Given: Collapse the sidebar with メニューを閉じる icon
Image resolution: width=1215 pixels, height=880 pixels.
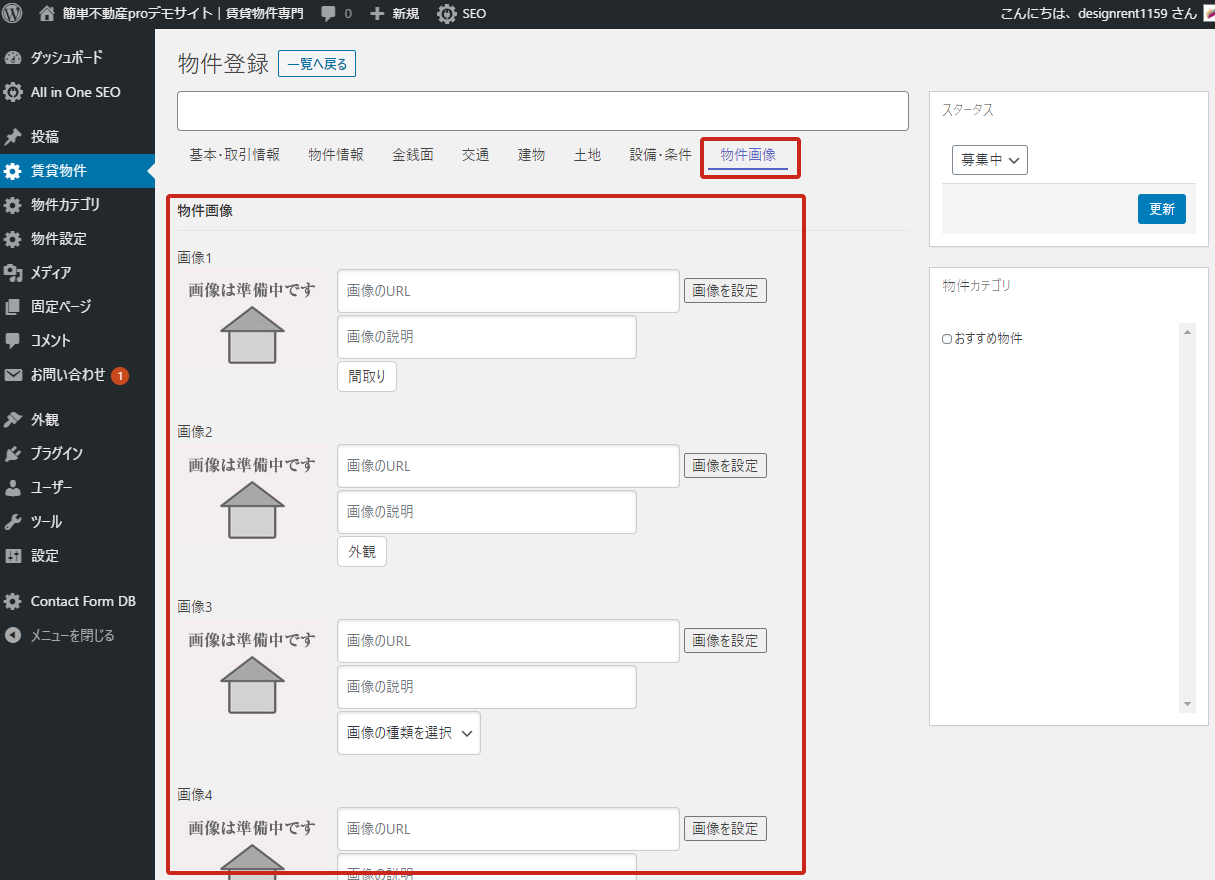Looking at the screenshot, I should pyautogui.click(x=13, y=635).
